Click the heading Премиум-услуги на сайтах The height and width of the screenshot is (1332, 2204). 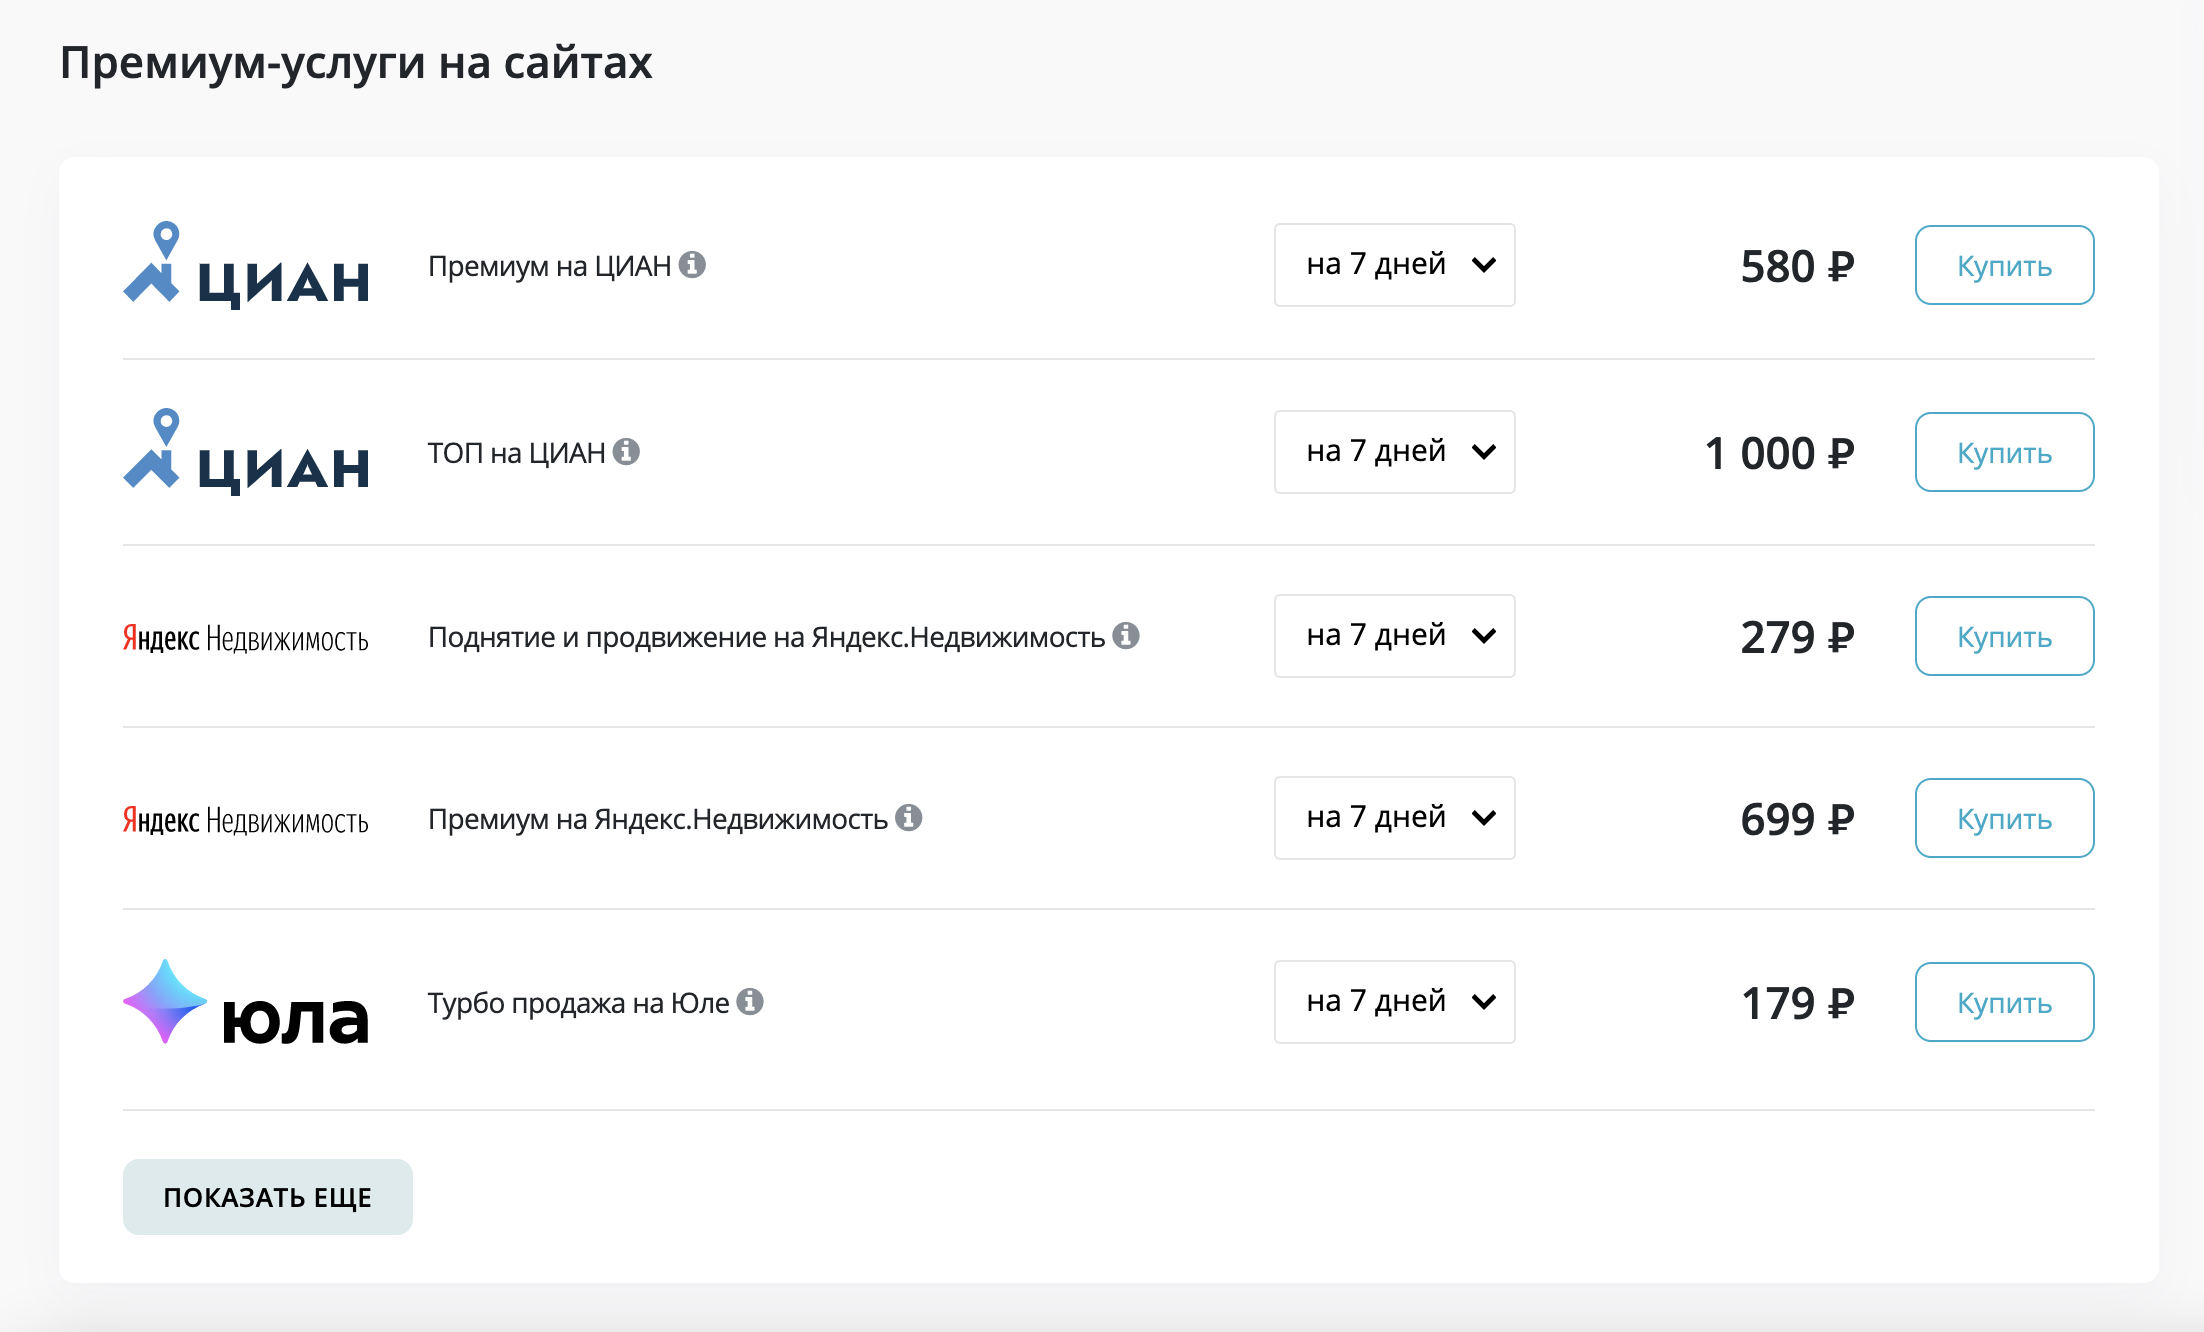coord(356,63)
